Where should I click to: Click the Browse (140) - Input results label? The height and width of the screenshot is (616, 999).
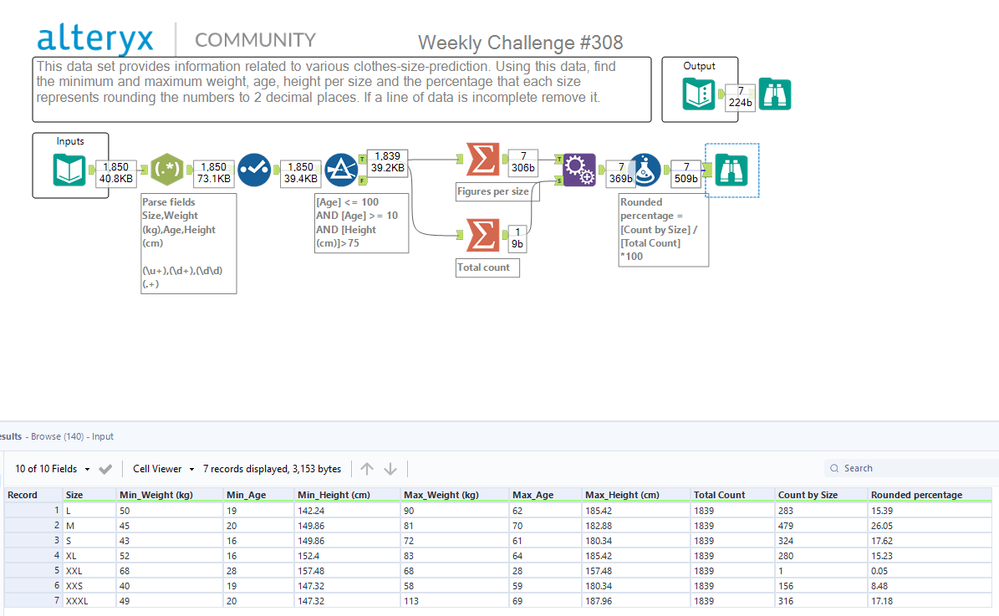[x=72, y=436]
